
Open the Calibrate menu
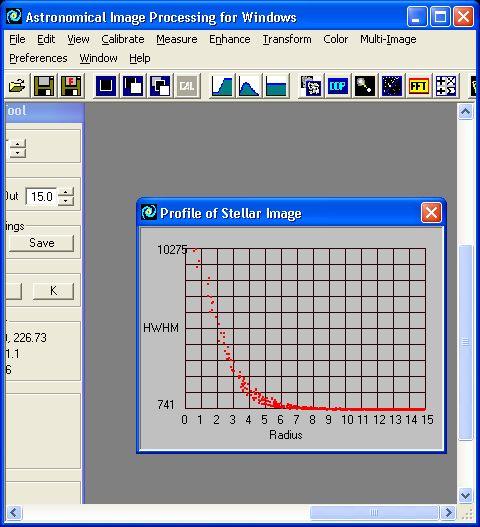click(x=123, y=39)
